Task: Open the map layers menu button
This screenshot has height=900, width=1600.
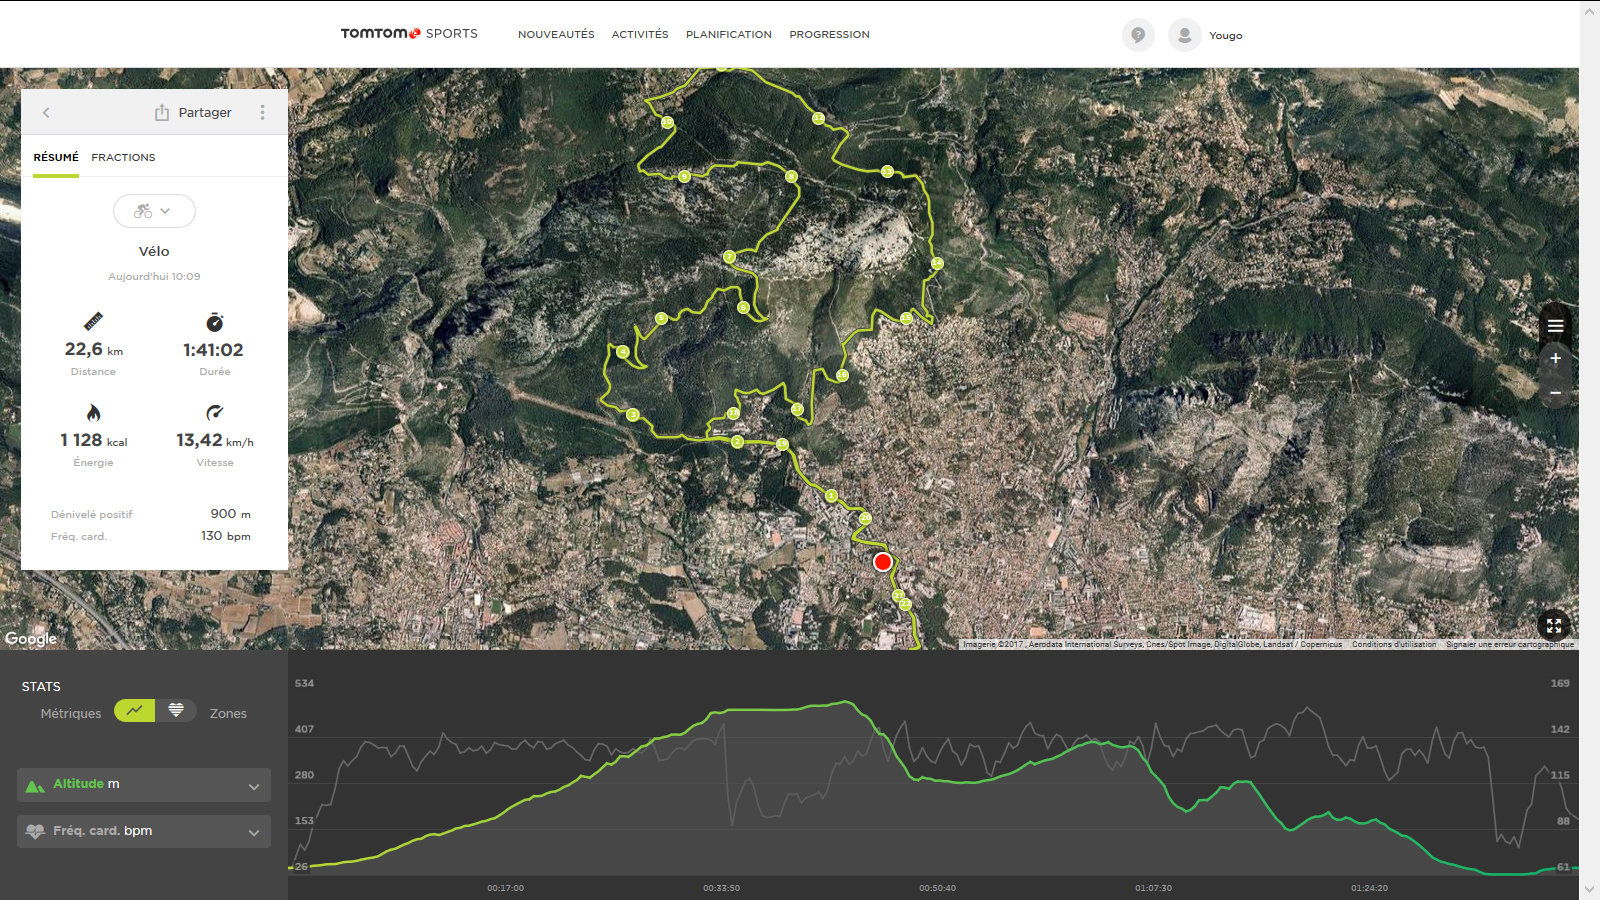Action: (x=1555, y=326)
